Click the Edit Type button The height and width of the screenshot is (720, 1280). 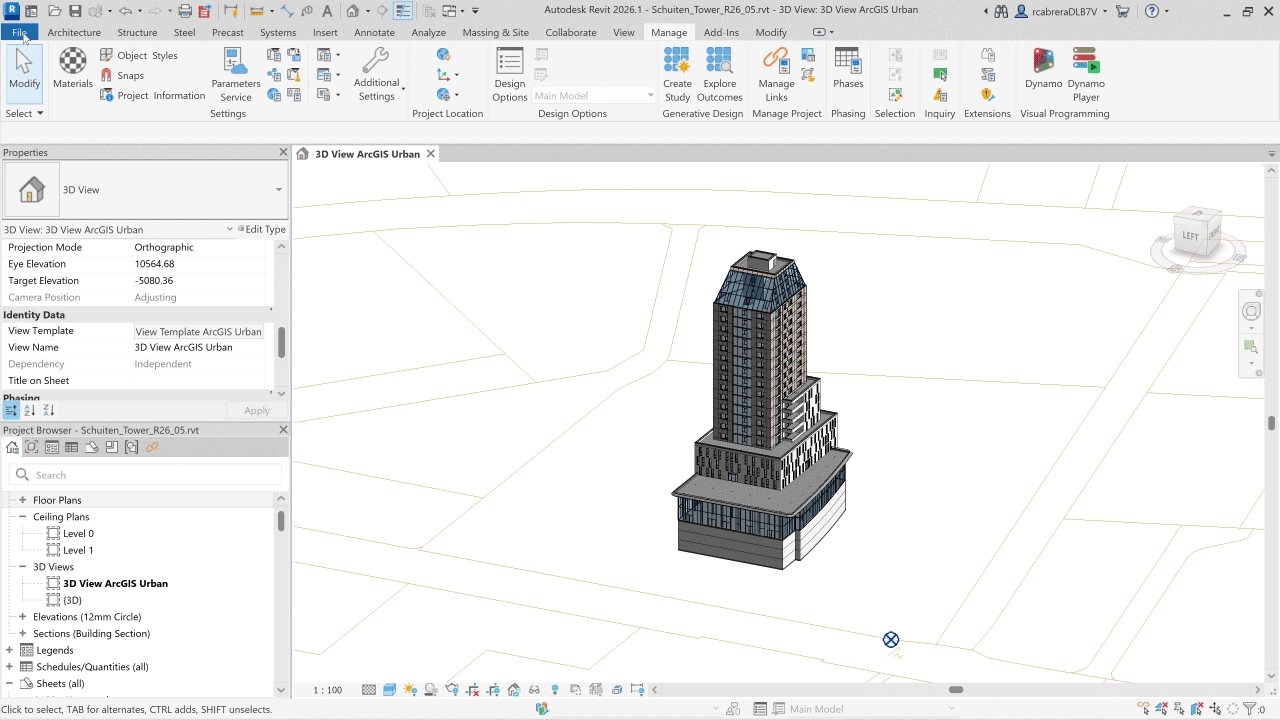coord(262,229)
